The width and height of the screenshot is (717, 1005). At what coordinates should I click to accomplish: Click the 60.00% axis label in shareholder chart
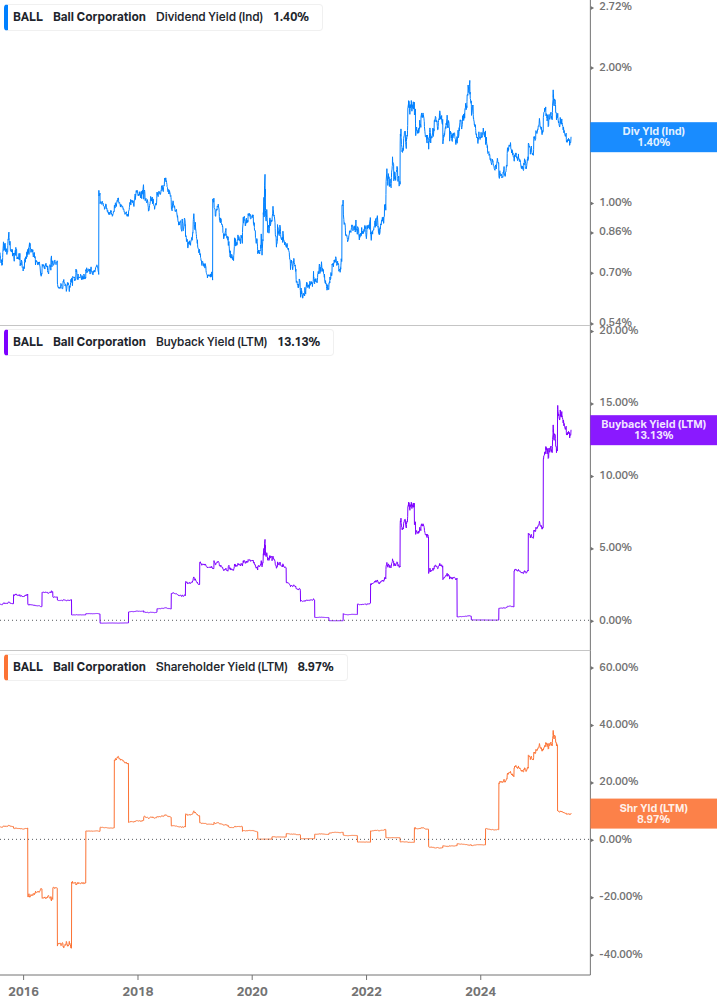click(618, 667)
